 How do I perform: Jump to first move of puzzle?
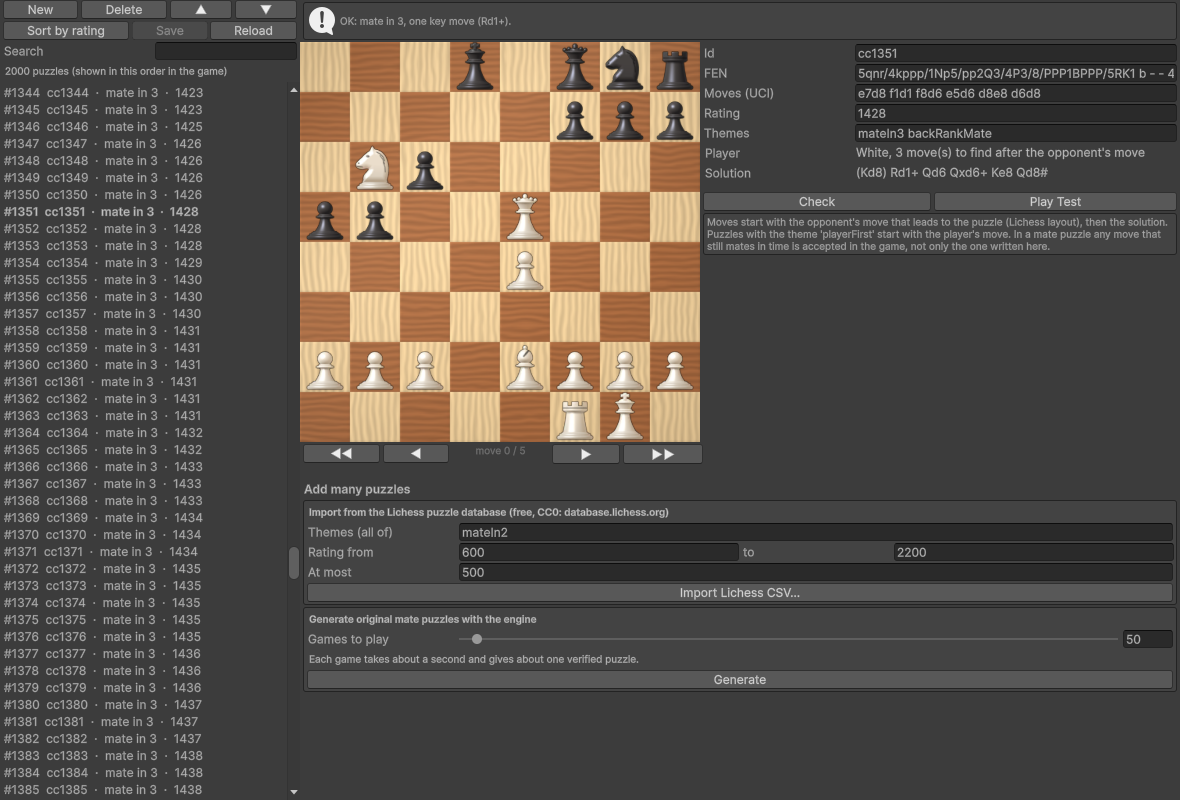(342, 454)
